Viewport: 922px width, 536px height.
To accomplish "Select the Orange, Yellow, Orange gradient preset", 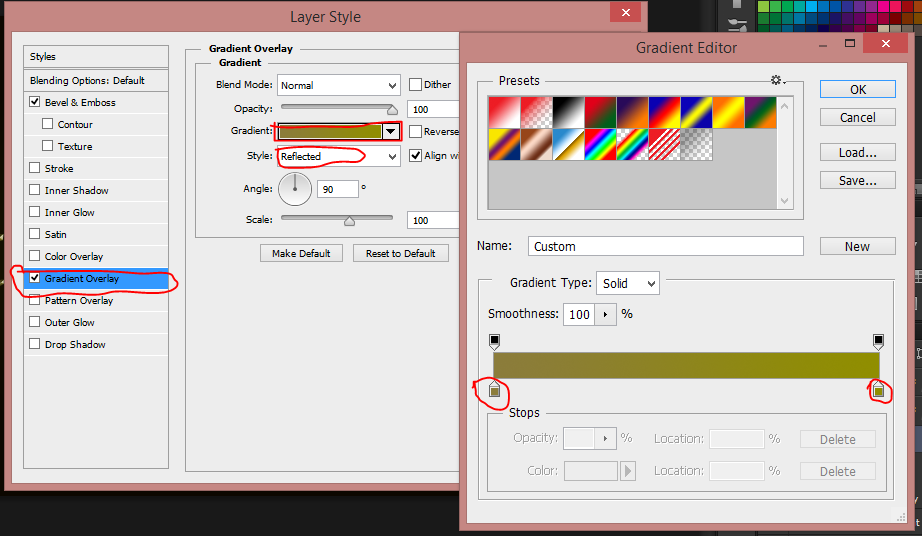I will (x=729, y=112).
